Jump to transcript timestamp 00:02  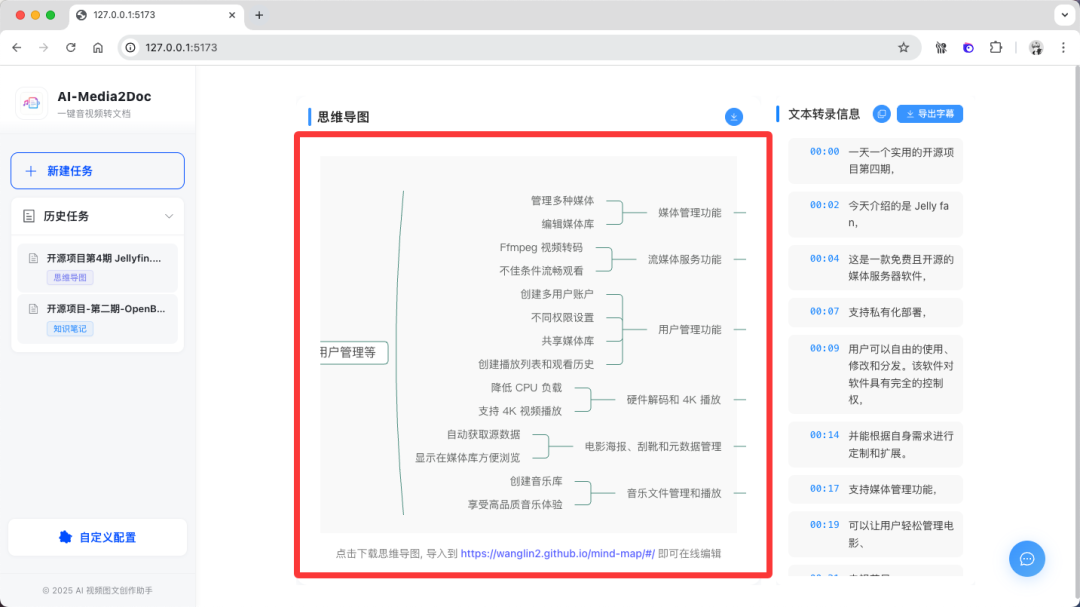click(824, 205)
